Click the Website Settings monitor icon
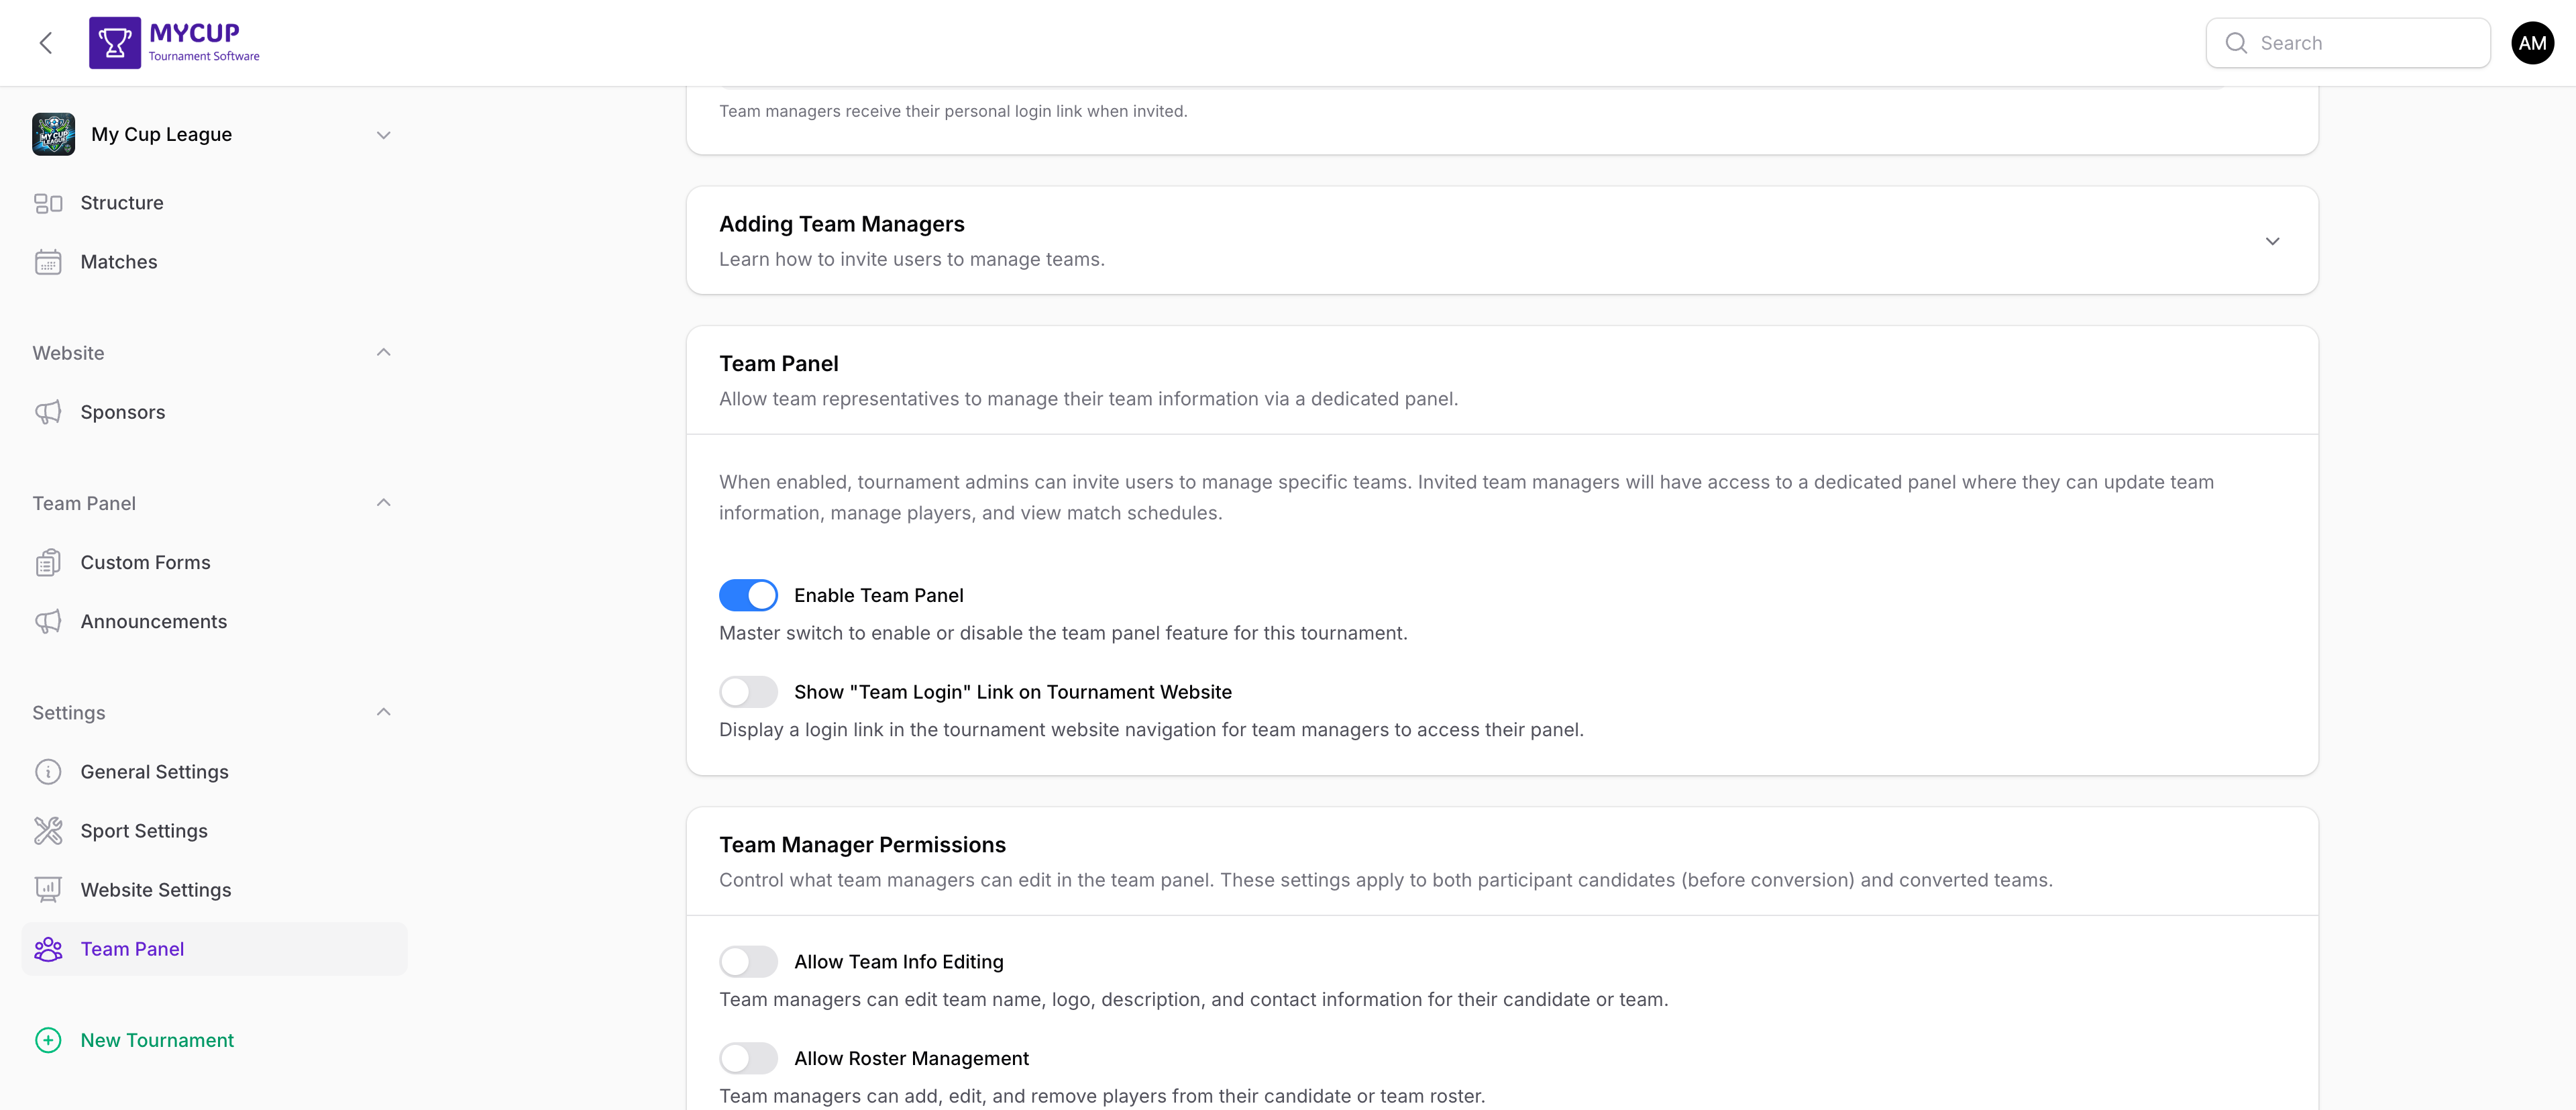 [49, 889]
